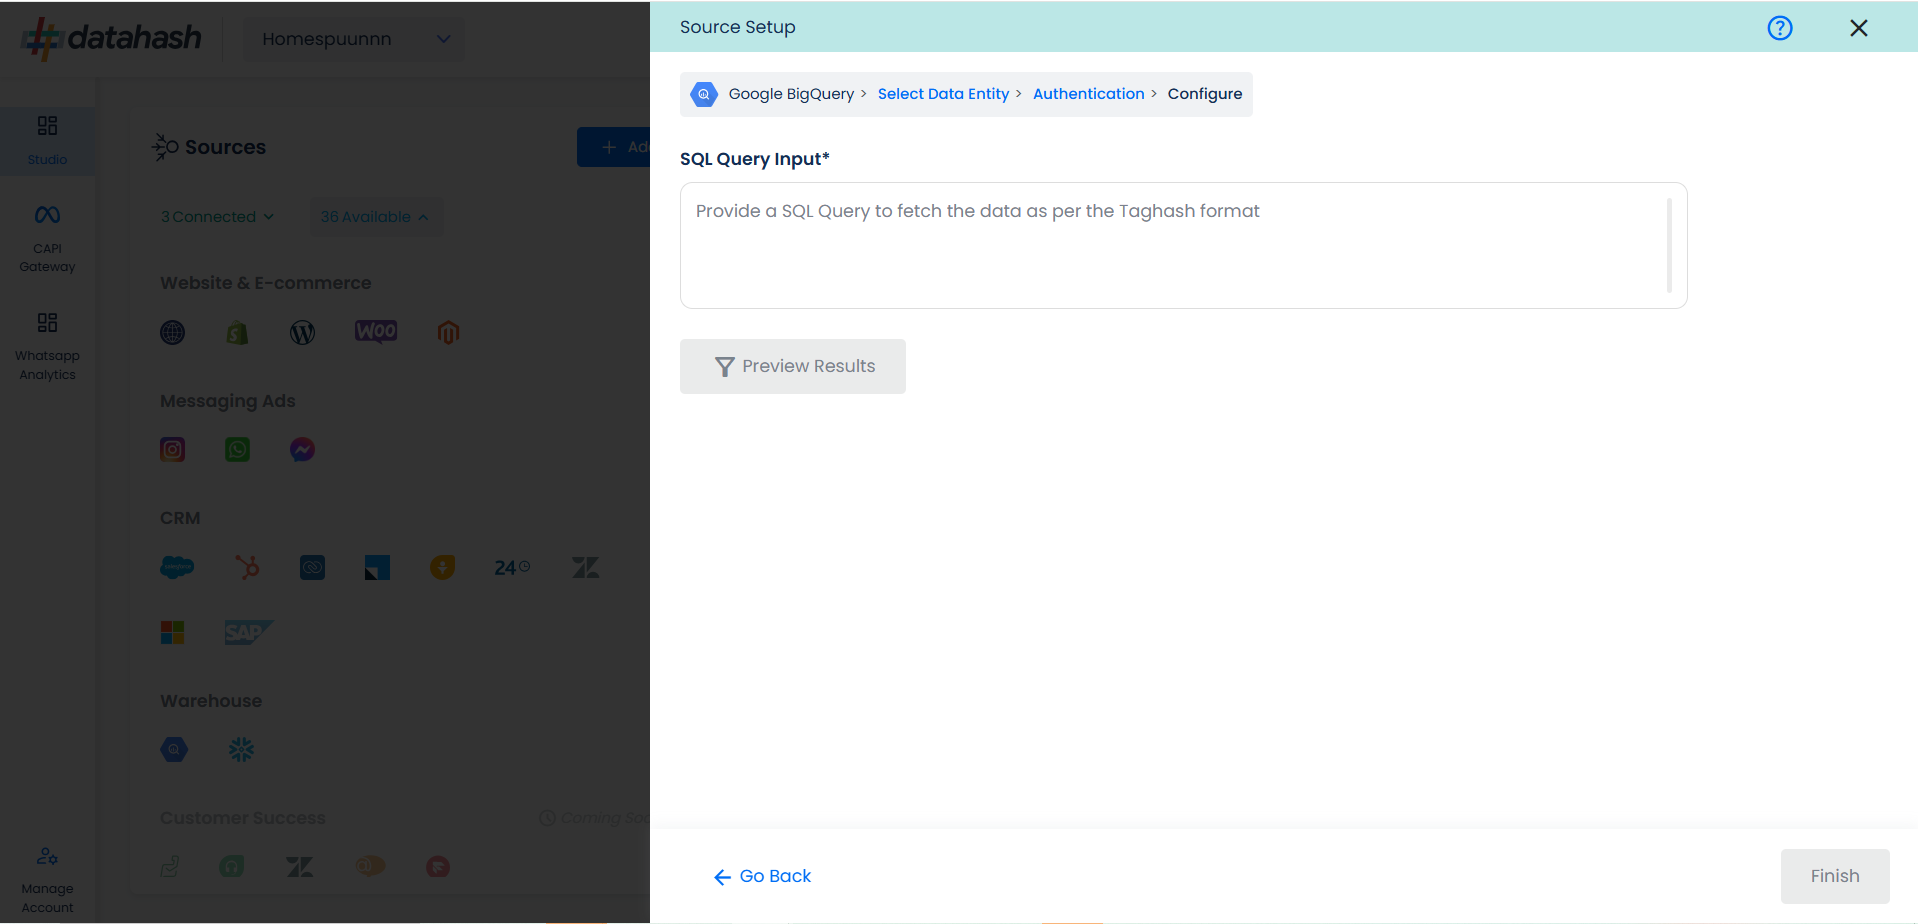The image size is (1920, 924).
Task: Select the WhatsApp messaging source
Action: (237, 450)
